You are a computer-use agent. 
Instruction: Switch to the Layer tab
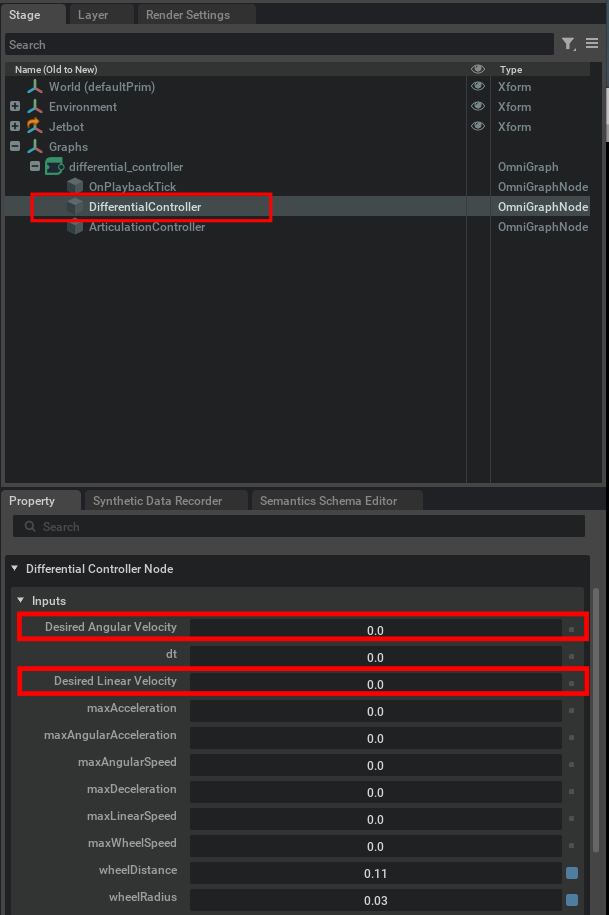tap(93, 15)
